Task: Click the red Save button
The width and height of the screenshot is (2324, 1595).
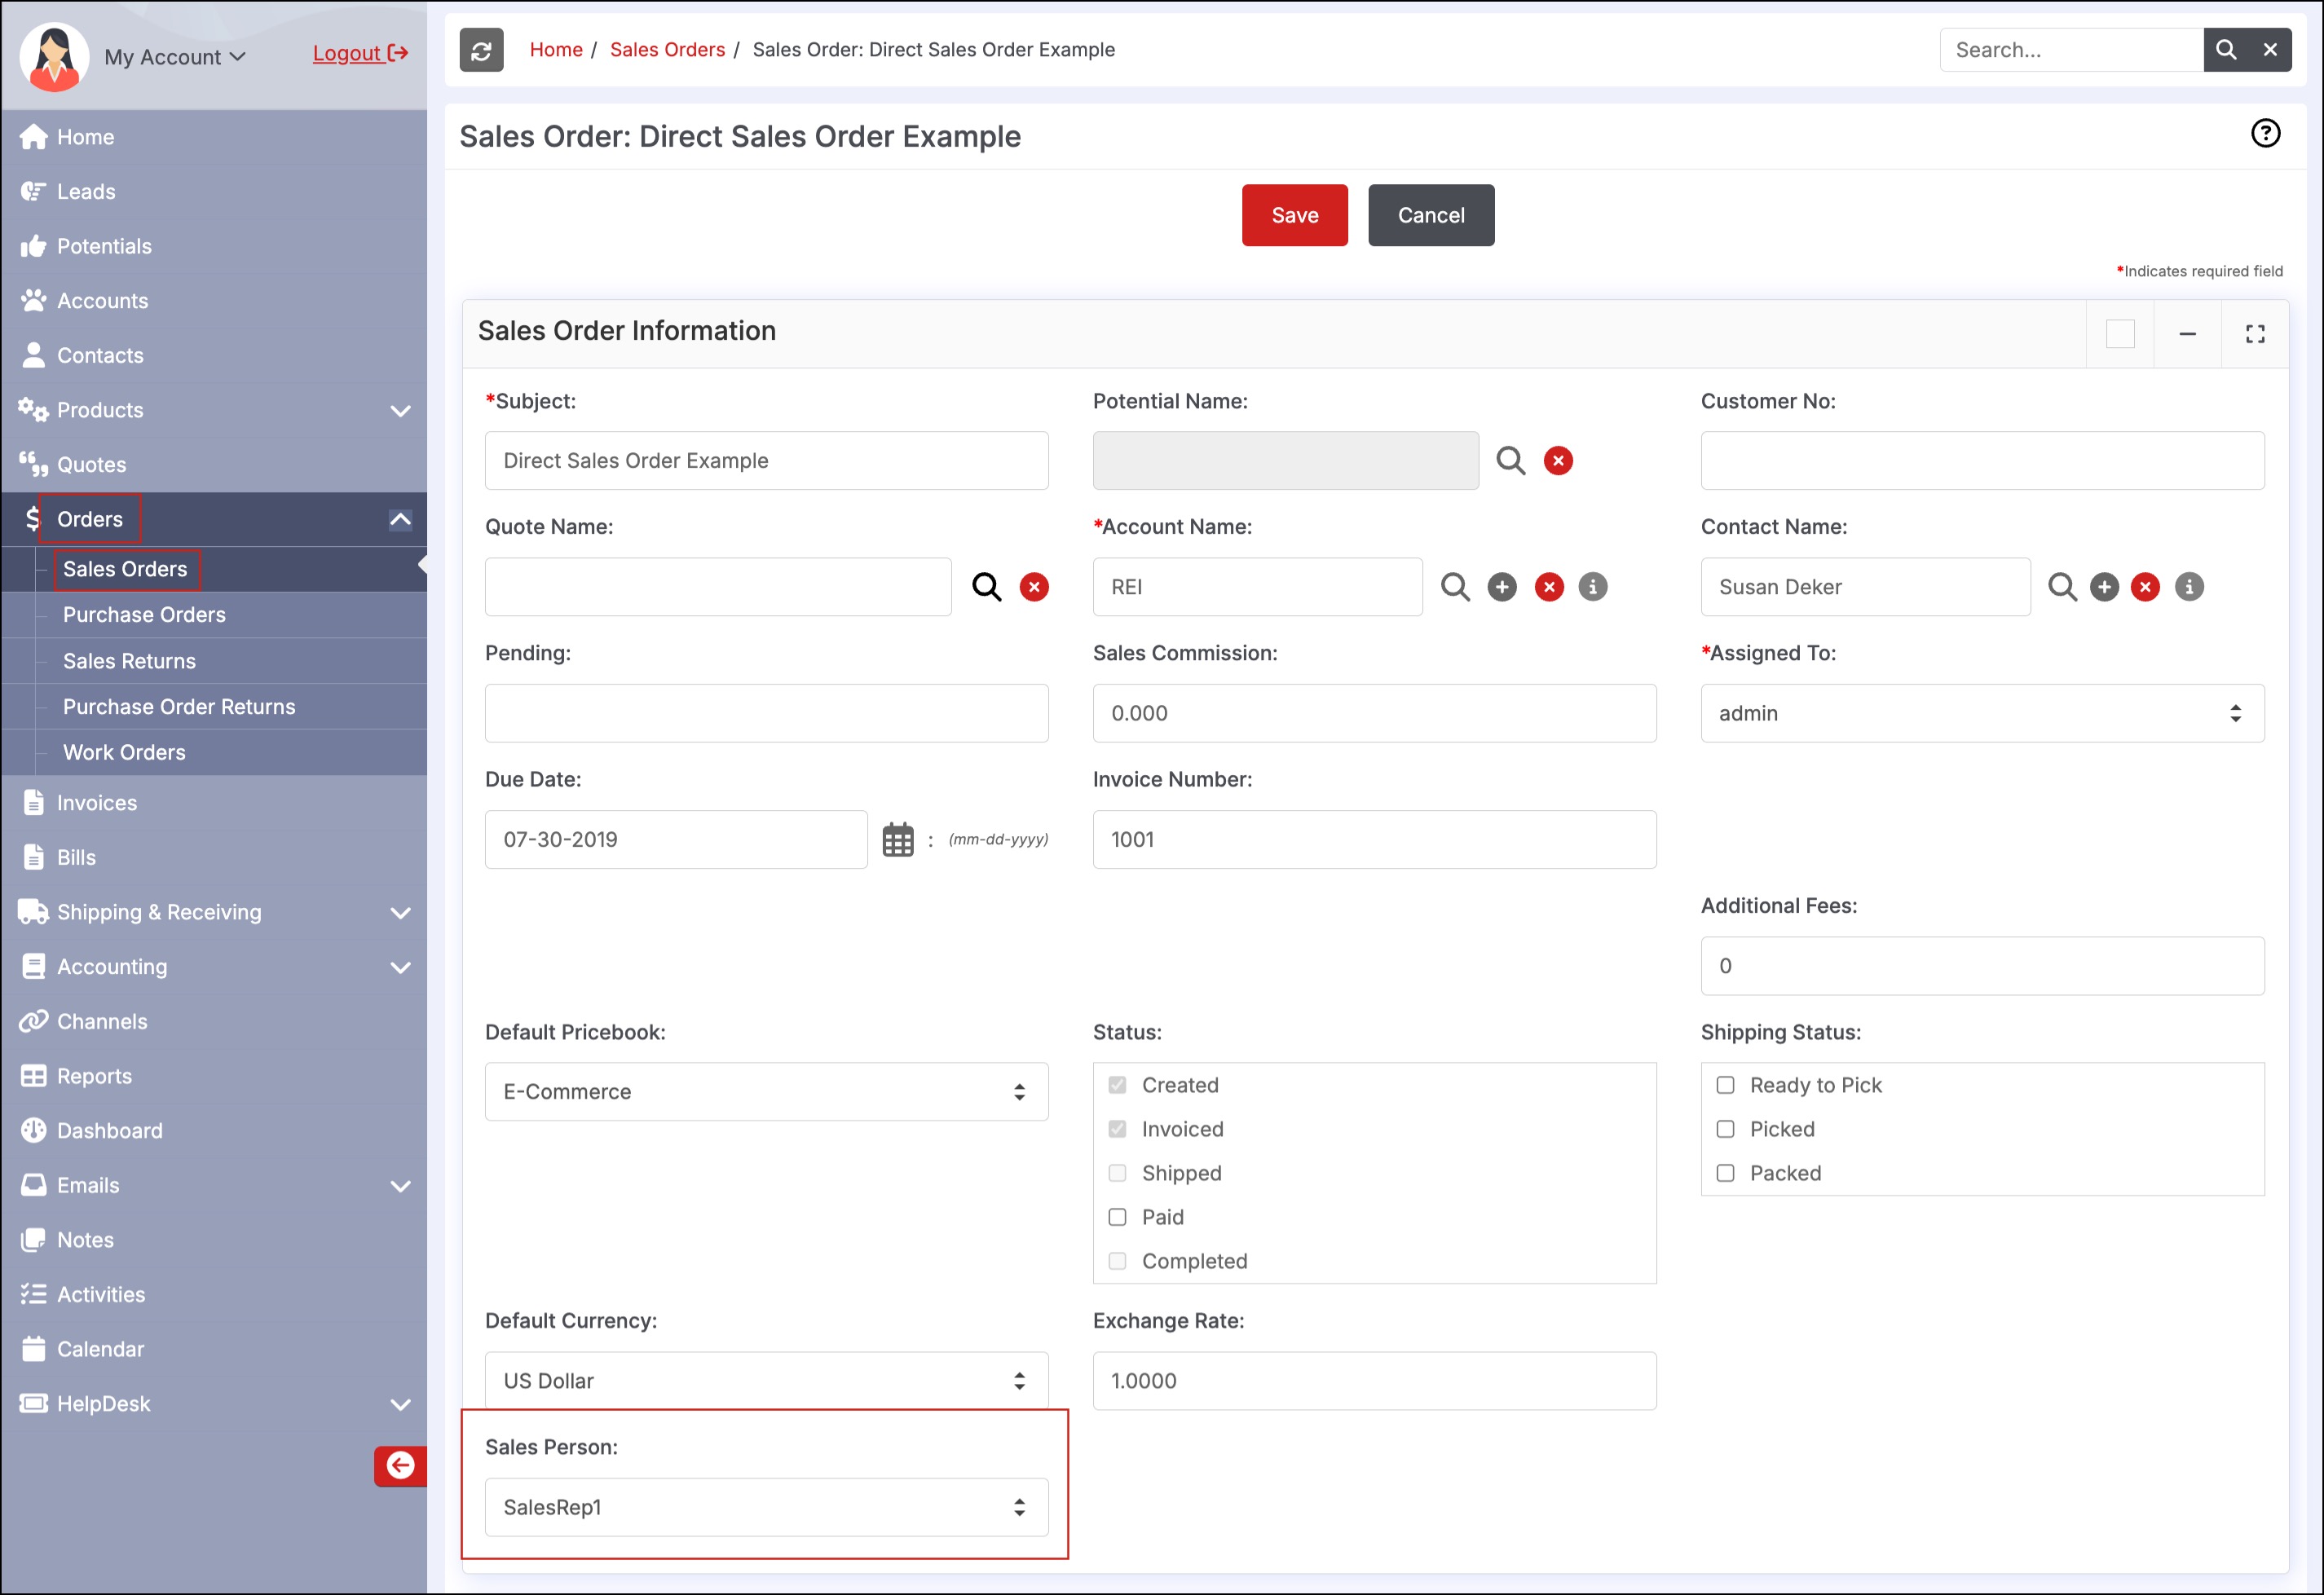Action: (x=1294, y=215)
